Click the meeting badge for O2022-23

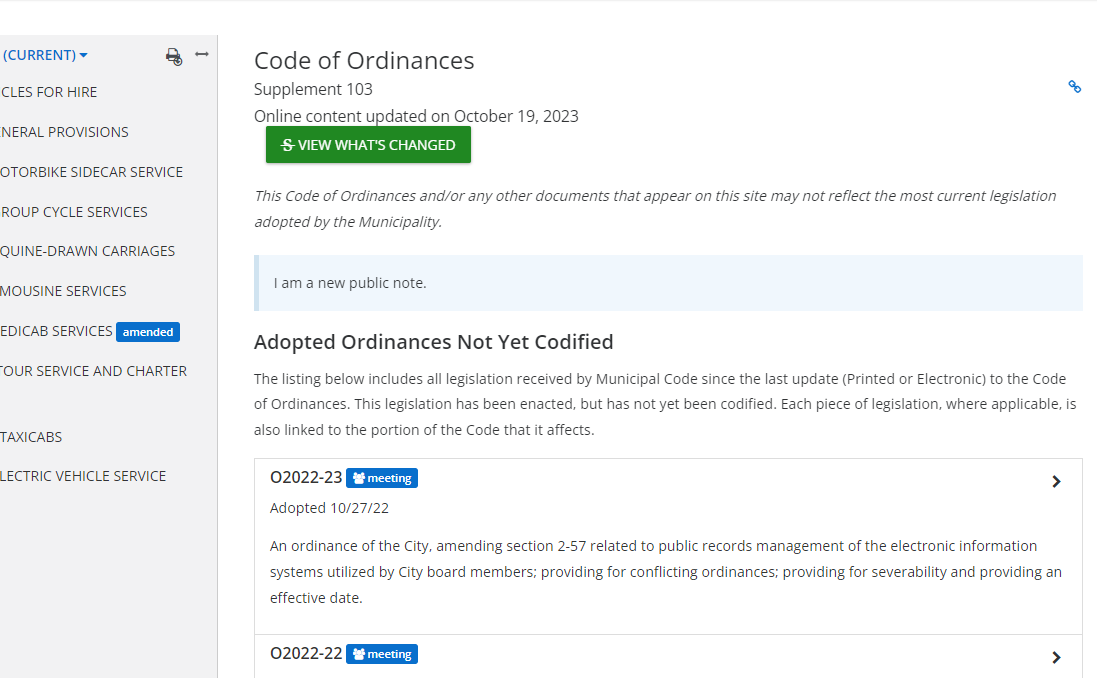pyautogui.click(x=382, y=478)
